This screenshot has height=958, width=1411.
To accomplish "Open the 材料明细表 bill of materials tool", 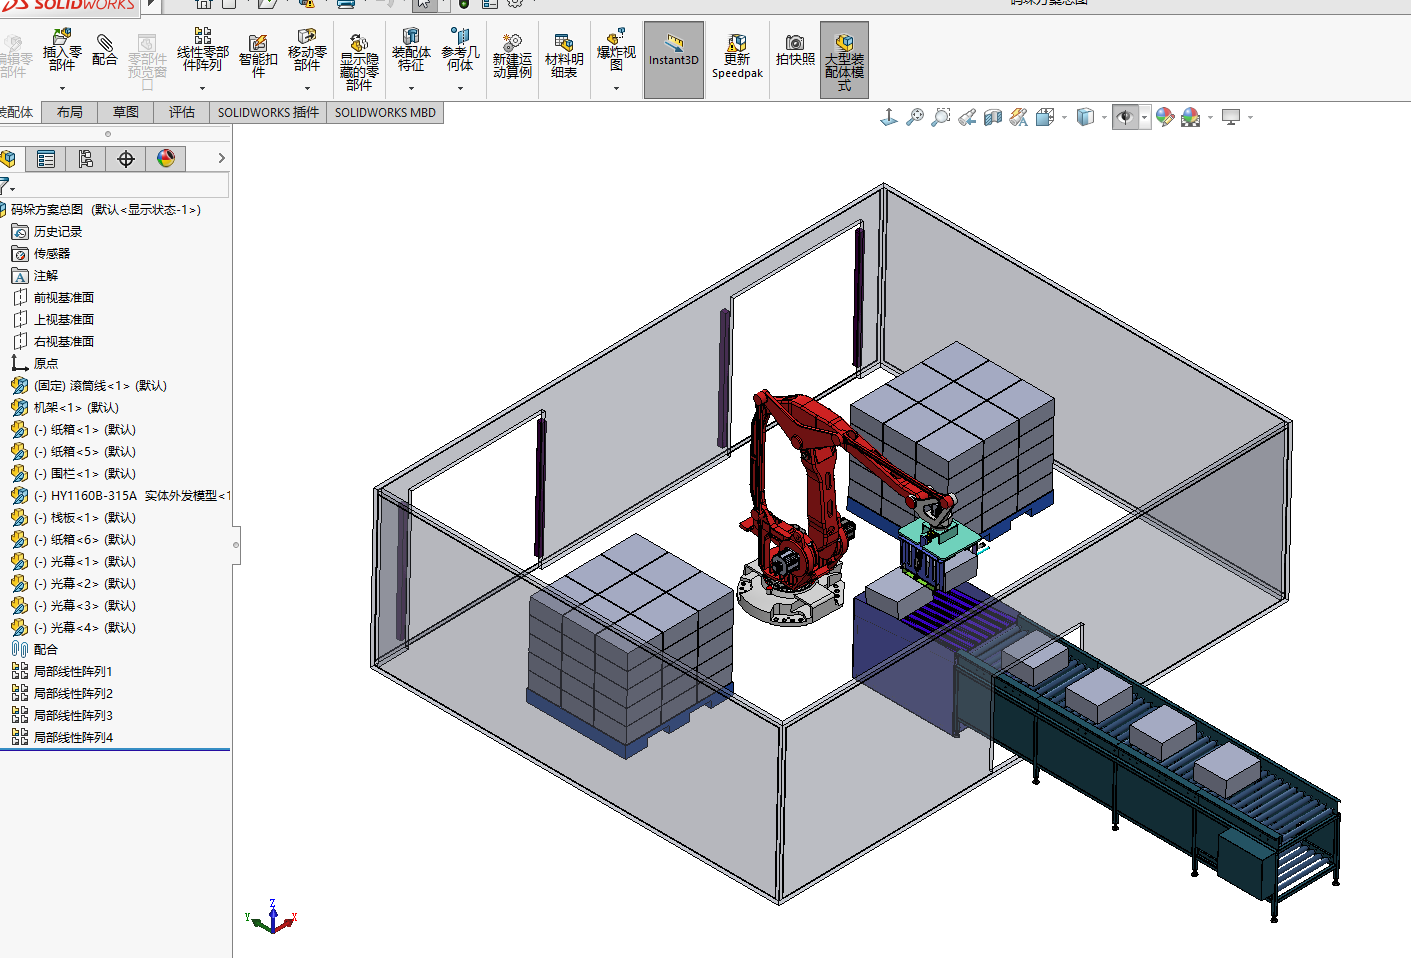I will click(x=564, y=58).
